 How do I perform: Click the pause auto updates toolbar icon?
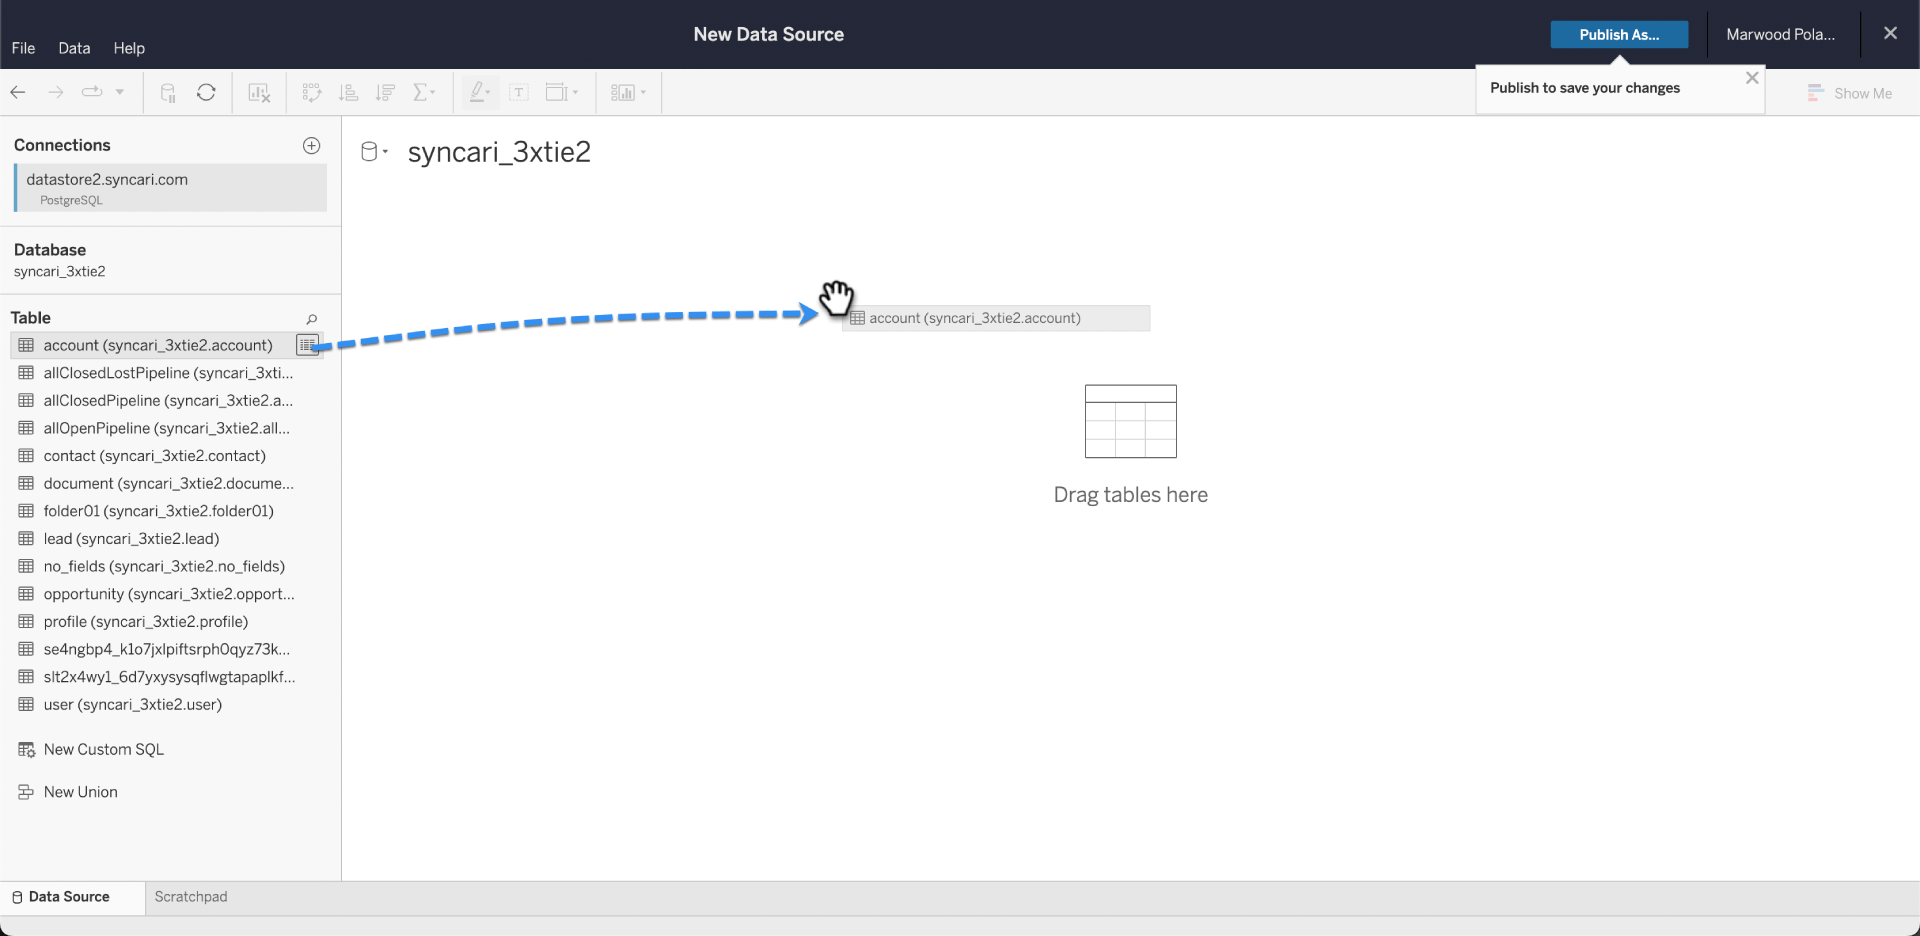click(168, 93)
